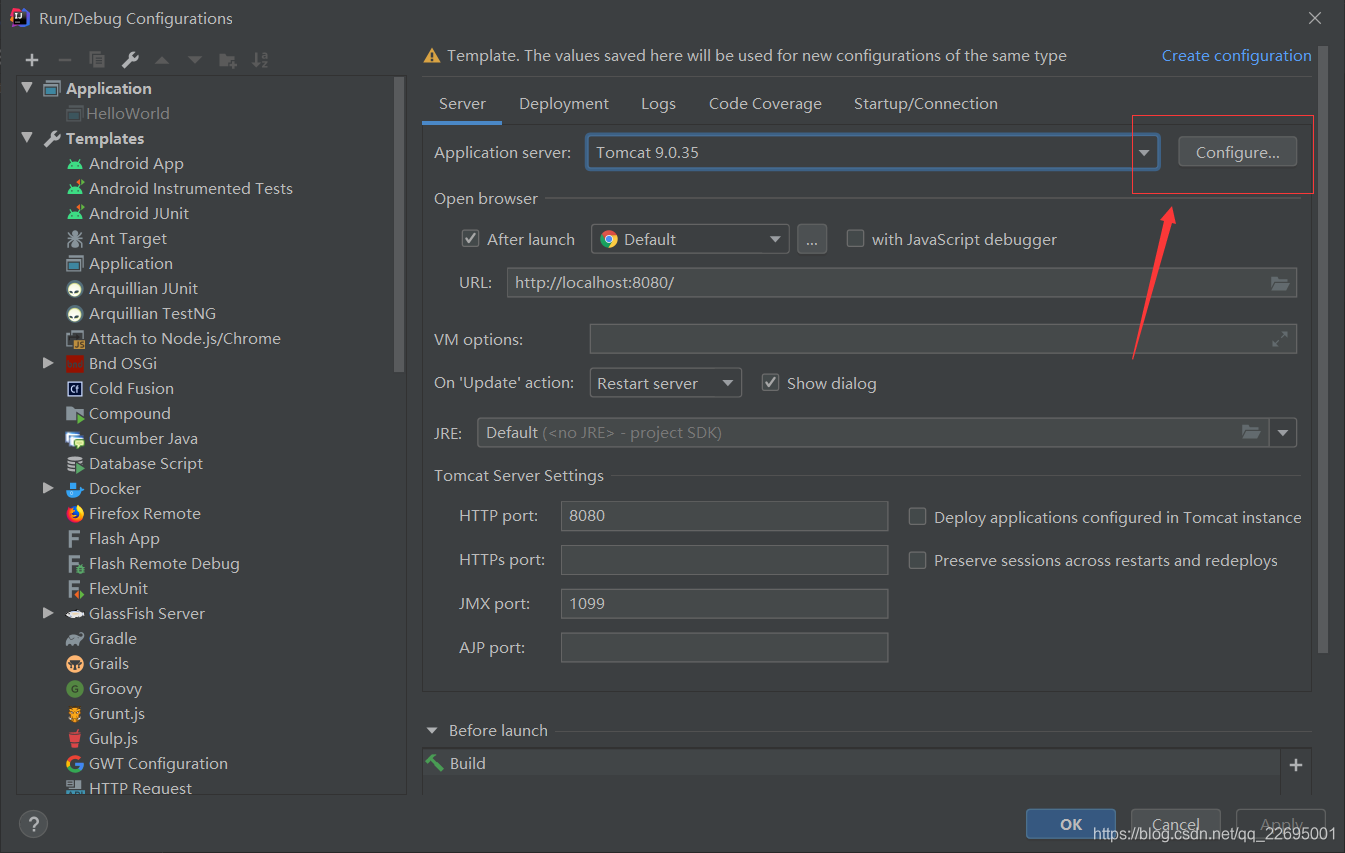
Task: Click the HTTP port input field
Action: [x=724, y=516]
